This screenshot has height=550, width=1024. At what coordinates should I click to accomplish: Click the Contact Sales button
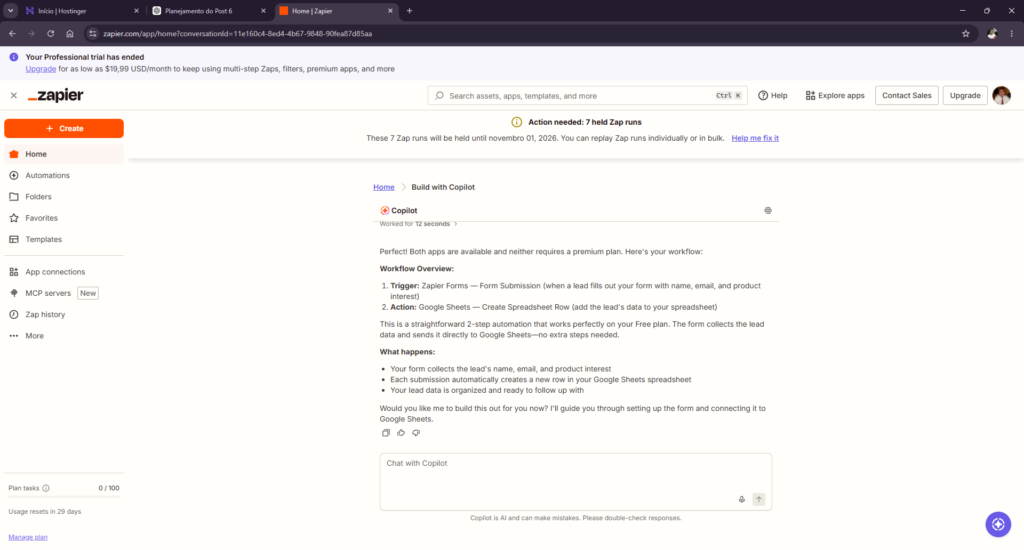tap(906, 95)
